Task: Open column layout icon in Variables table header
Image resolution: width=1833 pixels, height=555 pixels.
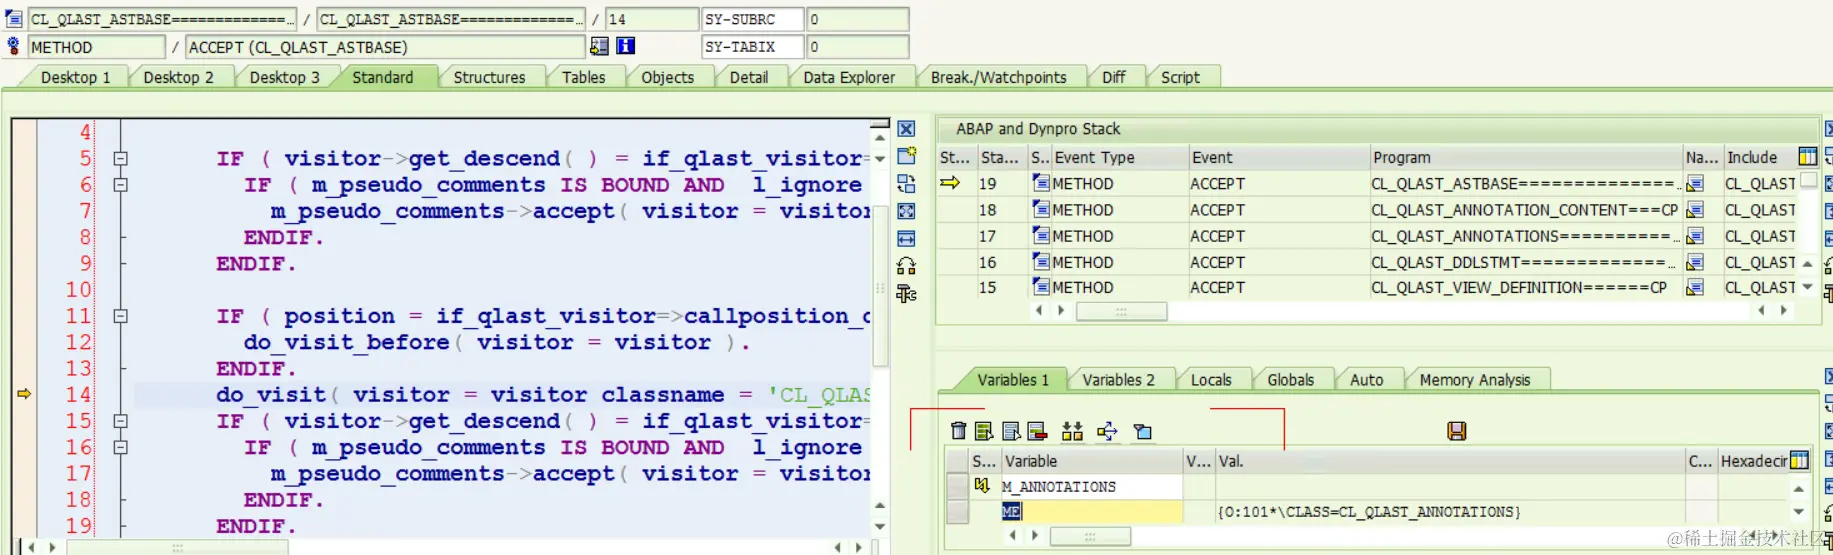Action: [x=1799, y=461]
